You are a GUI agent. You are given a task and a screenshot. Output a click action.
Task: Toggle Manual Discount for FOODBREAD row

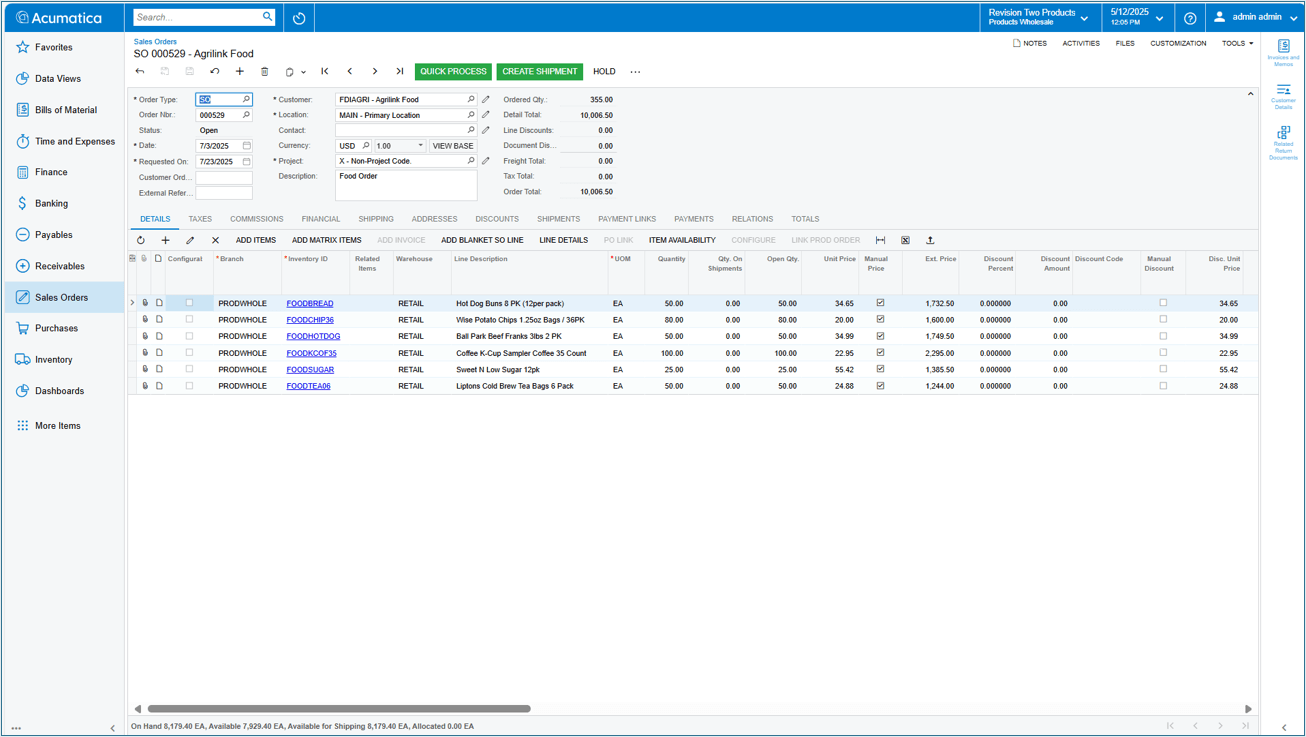tap(1163, 303)
